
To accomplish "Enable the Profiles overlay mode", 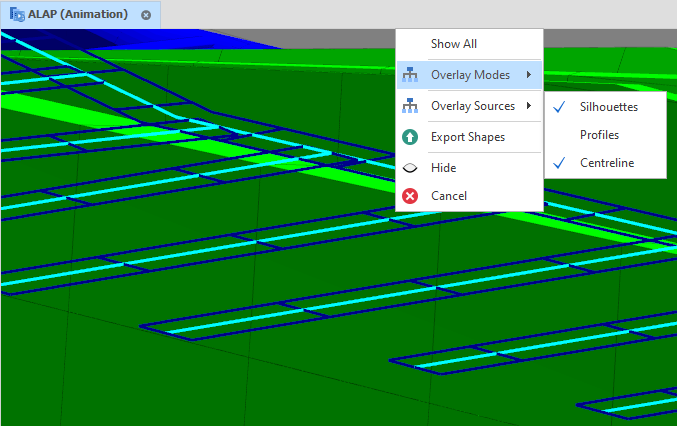I will 605,135.
